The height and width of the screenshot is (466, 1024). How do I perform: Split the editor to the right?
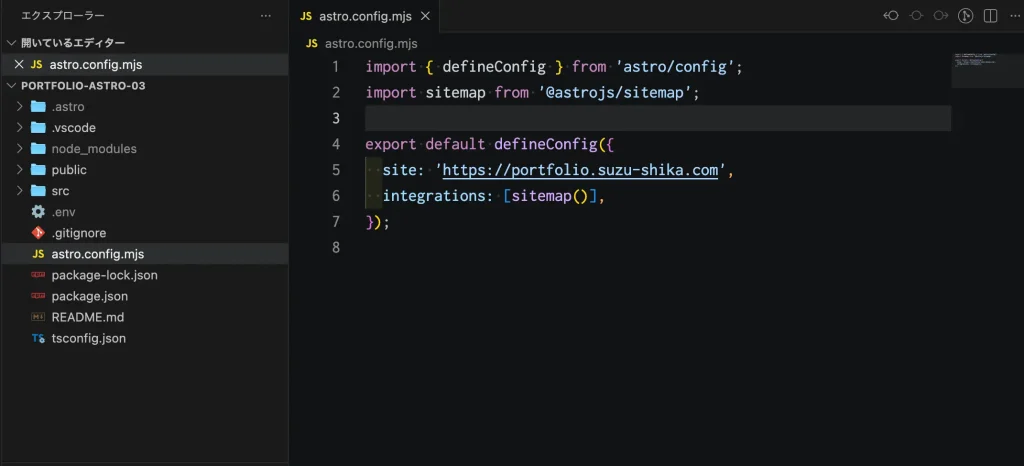pos(991,16)
